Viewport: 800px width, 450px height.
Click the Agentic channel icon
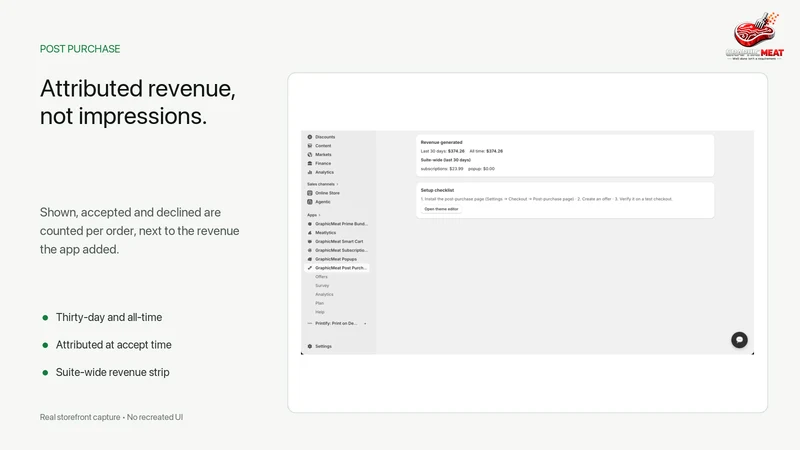point(310,202)
